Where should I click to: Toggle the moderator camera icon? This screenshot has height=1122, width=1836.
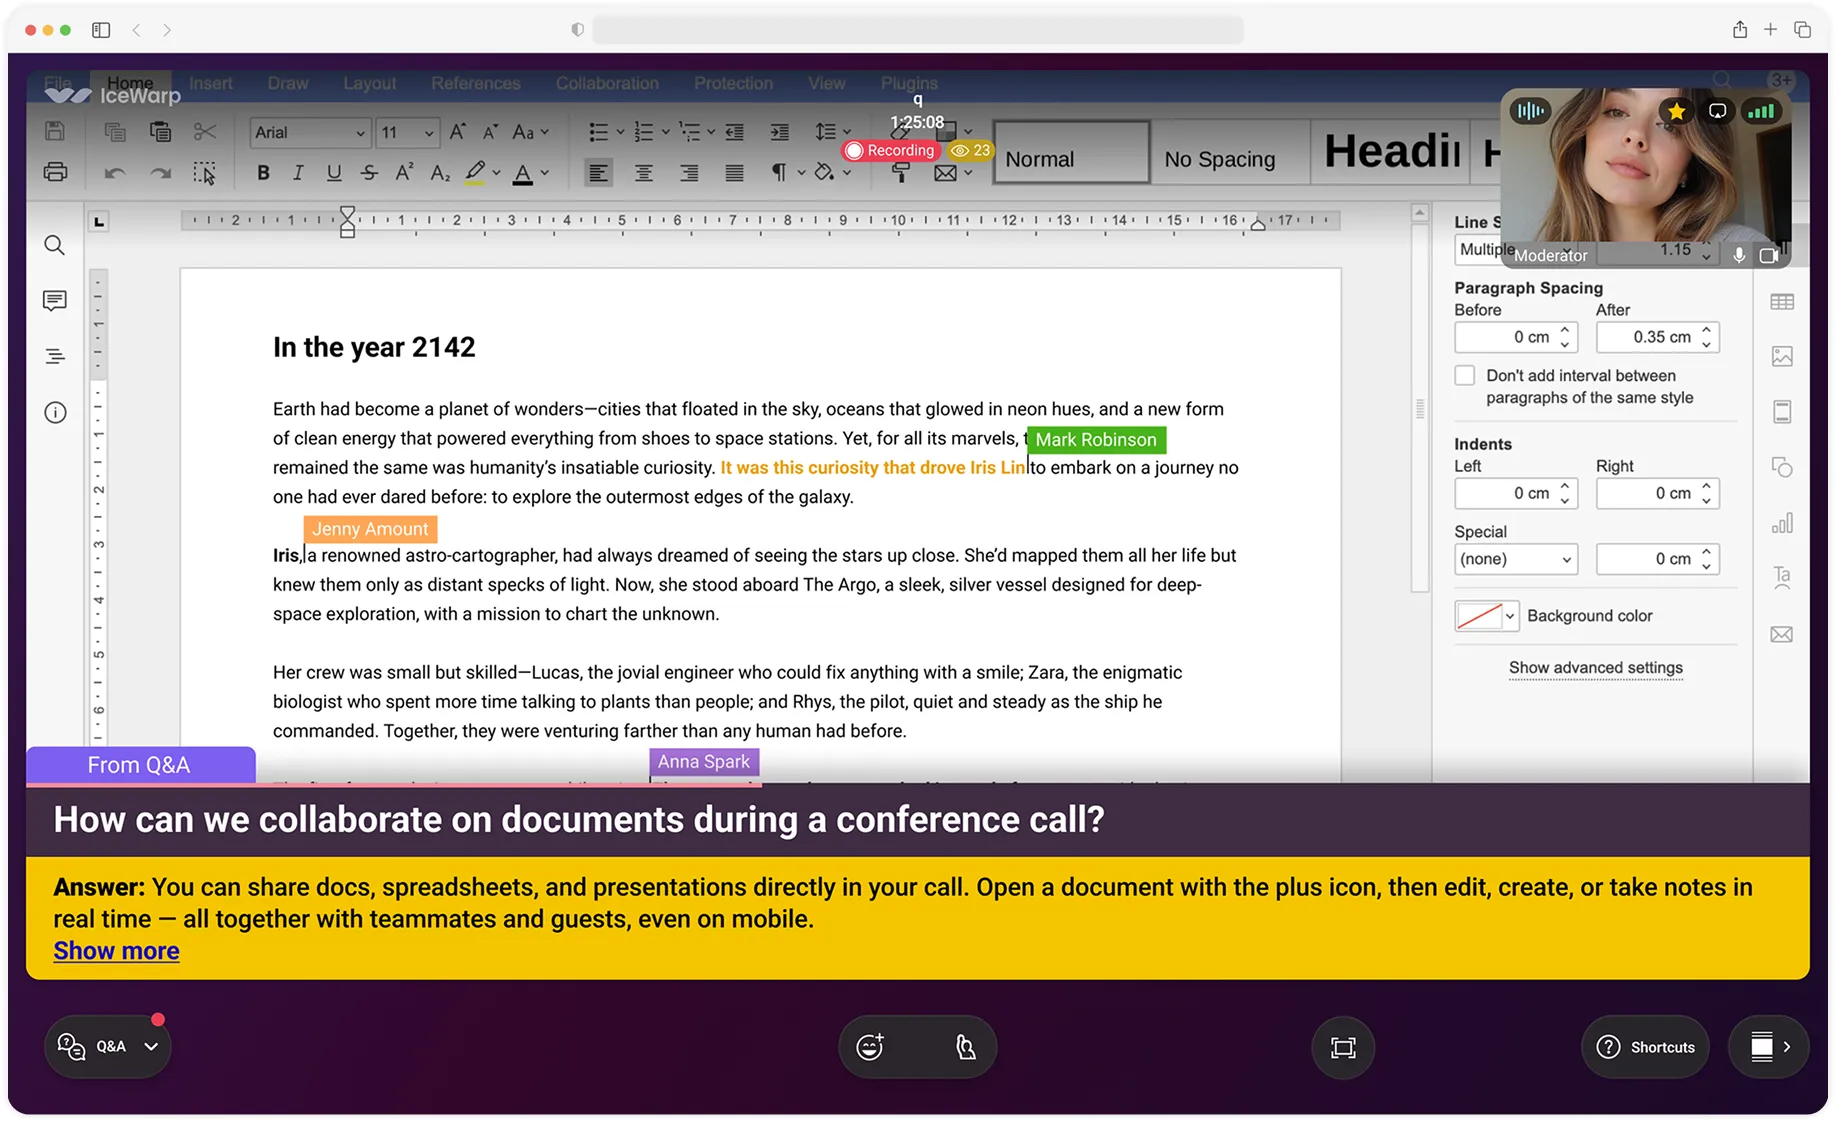tap(1769, 255)
